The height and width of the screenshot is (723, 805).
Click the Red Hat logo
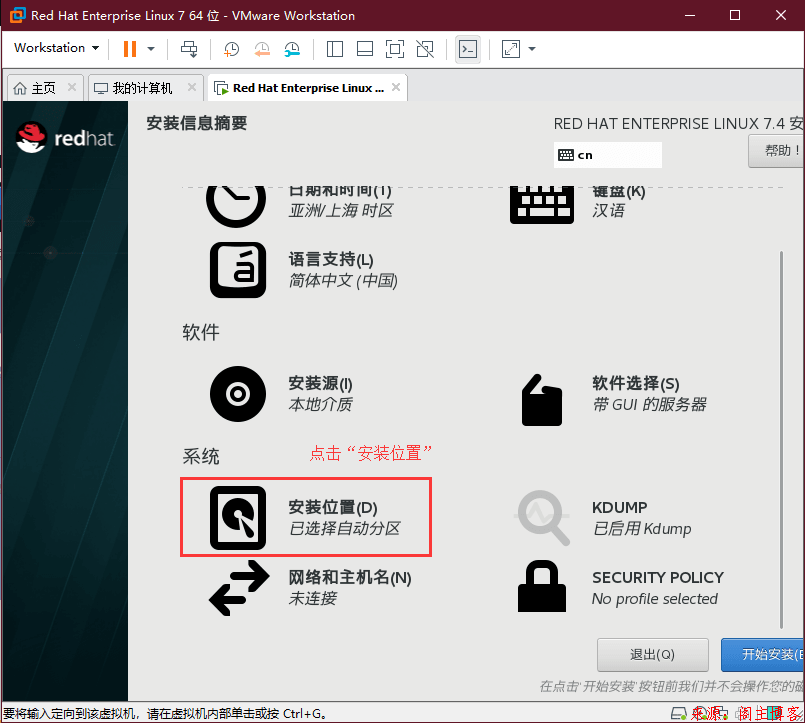[65, 138]
